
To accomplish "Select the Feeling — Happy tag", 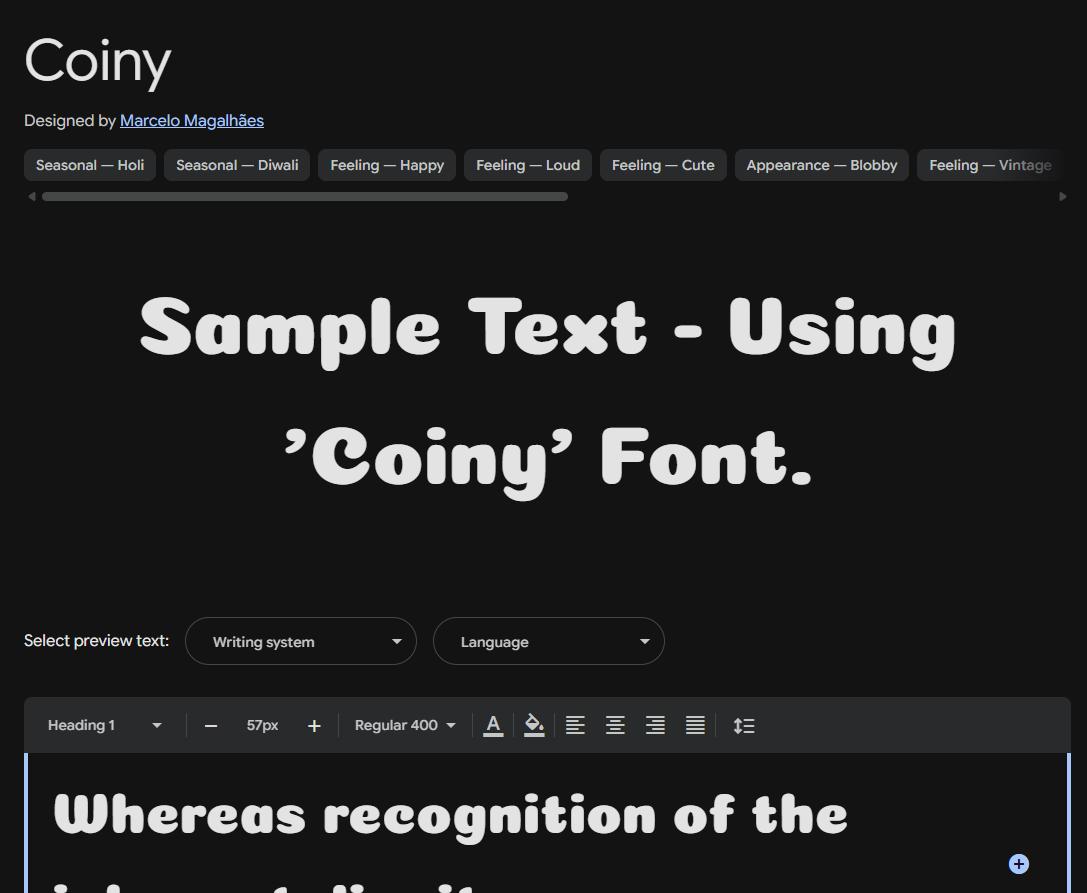I will click(x=387, y=165).
